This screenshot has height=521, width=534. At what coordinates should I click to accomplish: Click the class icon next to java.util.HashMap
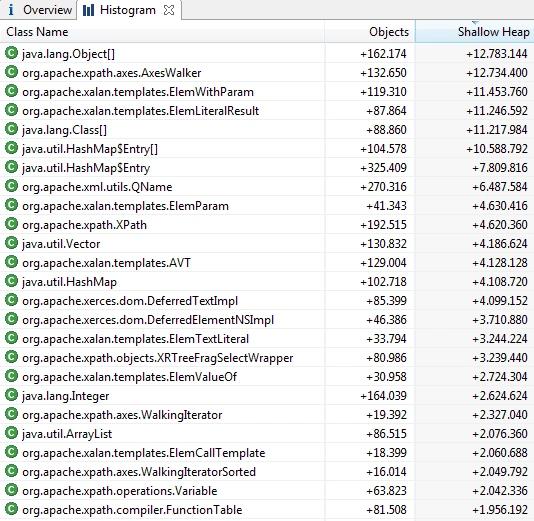11,281
